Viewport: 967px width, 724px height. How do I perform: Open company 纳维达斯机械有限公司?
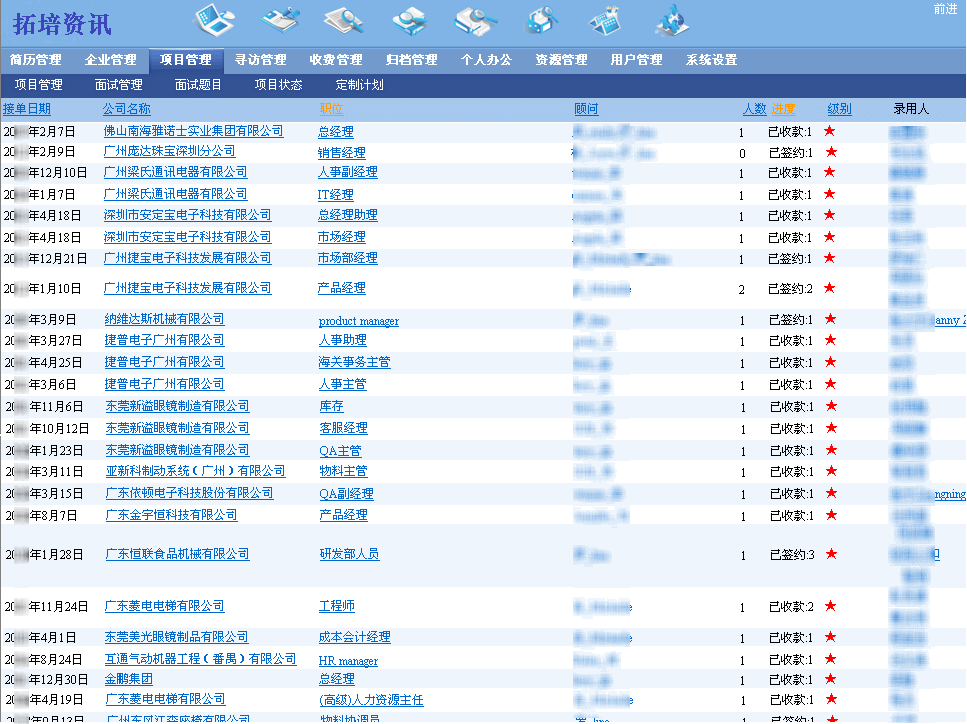[x=165, y=319]
